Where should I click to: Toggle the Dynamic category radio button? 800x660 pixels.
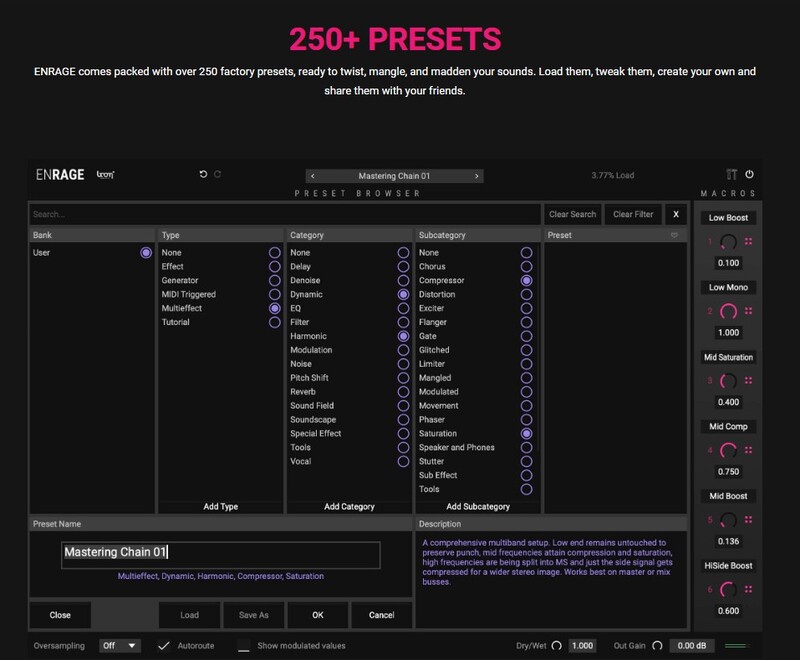coord(403,294)
